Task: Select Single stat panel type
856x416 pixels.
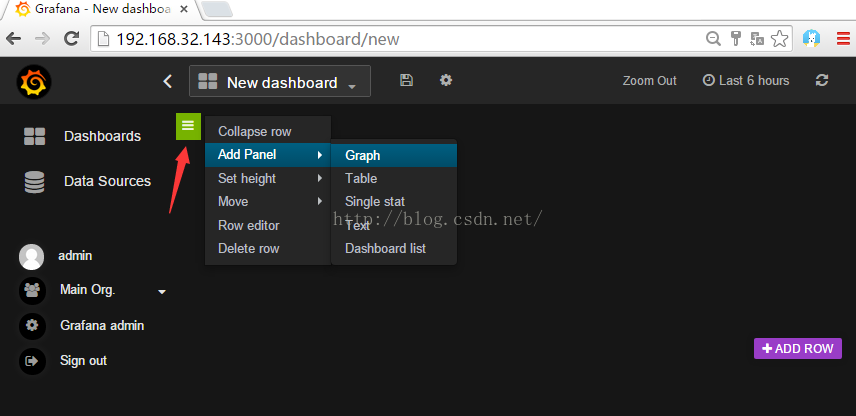Action: (x=394, y=201)
